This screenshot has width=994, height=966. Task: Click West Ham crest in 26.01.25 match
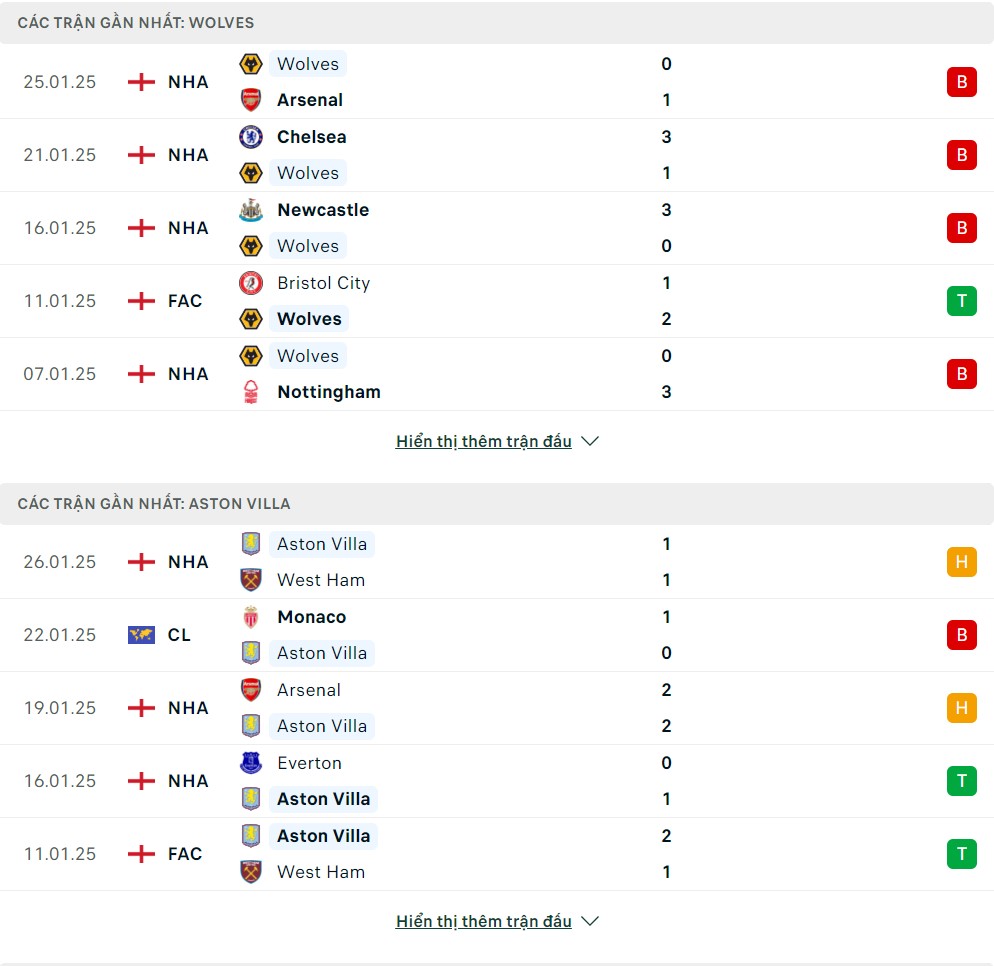(x=251, y=580)
